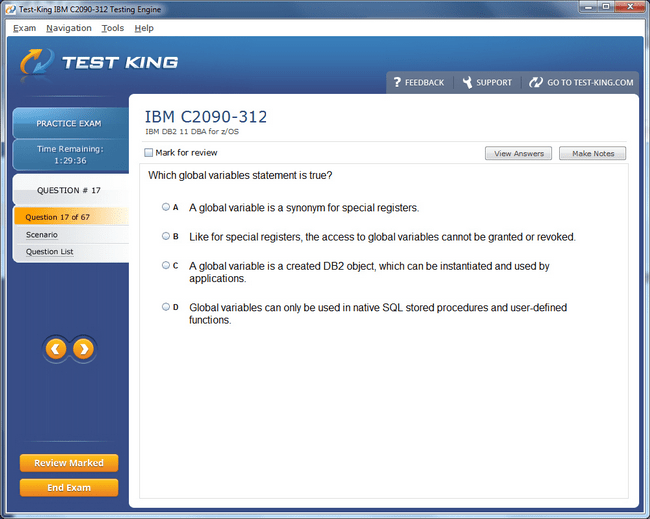The height and width of the screenshot is (519, 650).
Task: Select answer option D
Action: pos(166,307)
